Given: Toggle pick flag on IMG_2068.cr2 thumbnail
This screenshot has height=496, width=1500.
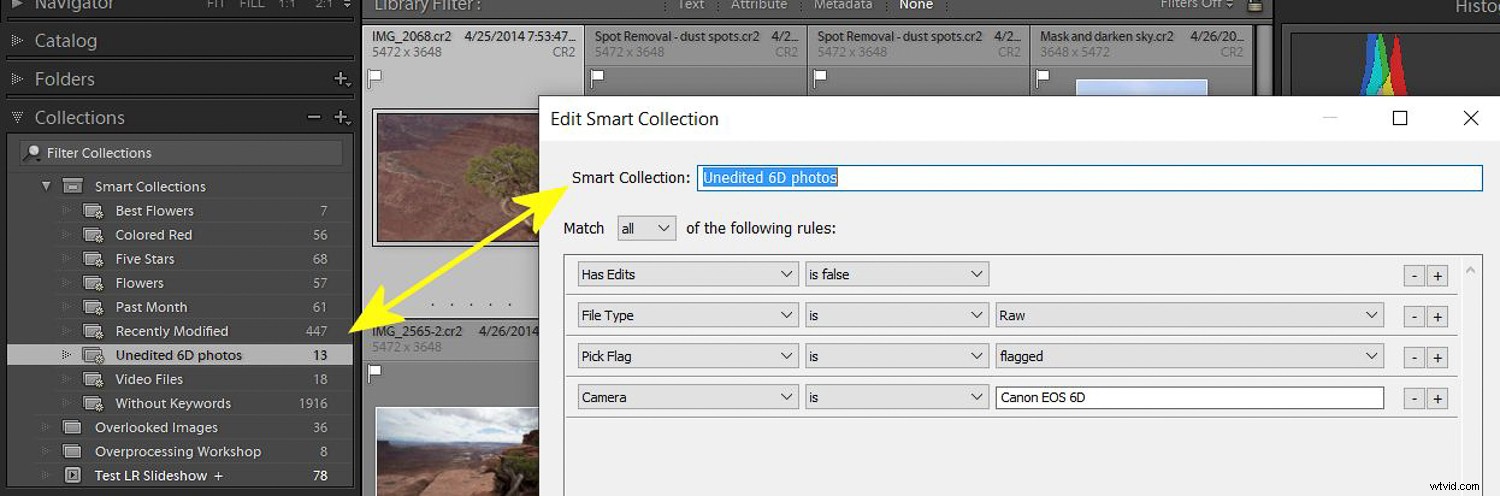Looking at the screenshot, I should click(x=376, y=76).
